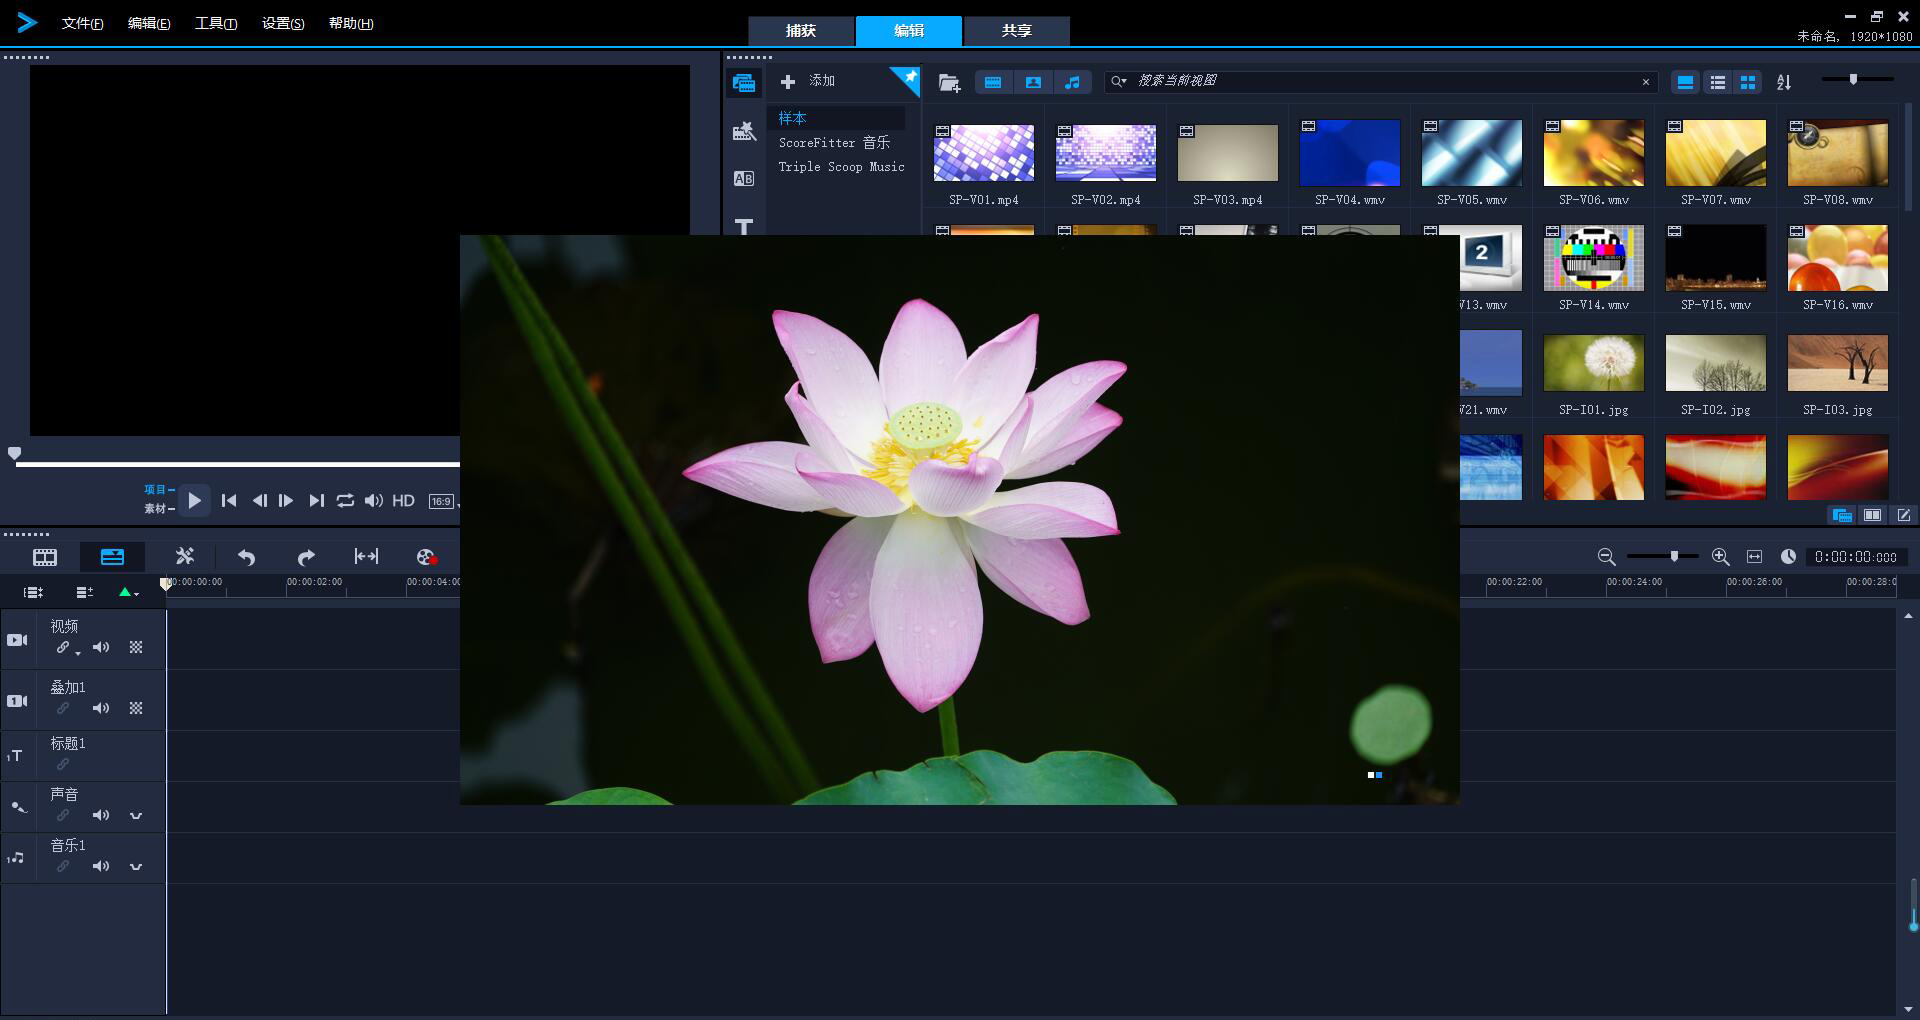Sort library clips with the sort icon
1920x1020 pixels.
pos(1784,83)
